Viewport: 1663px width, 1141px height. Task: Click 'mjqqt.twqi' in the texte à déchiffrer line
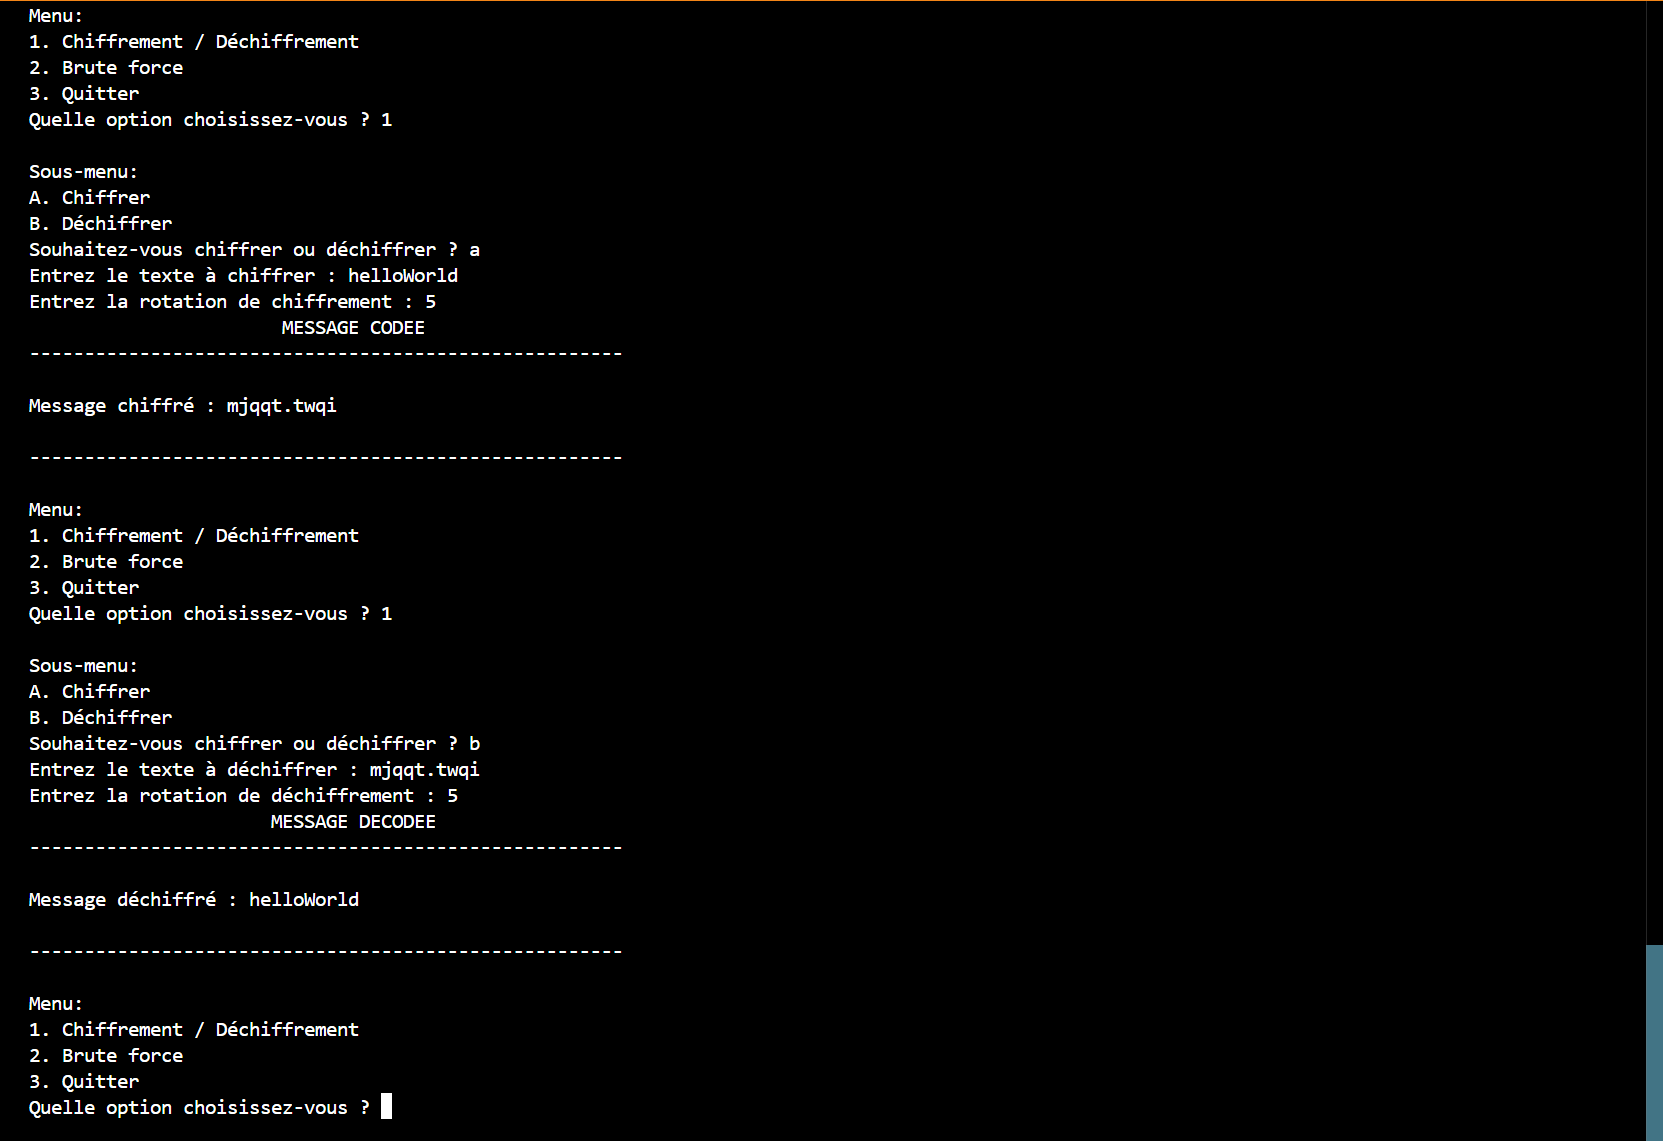pos(424,770)
